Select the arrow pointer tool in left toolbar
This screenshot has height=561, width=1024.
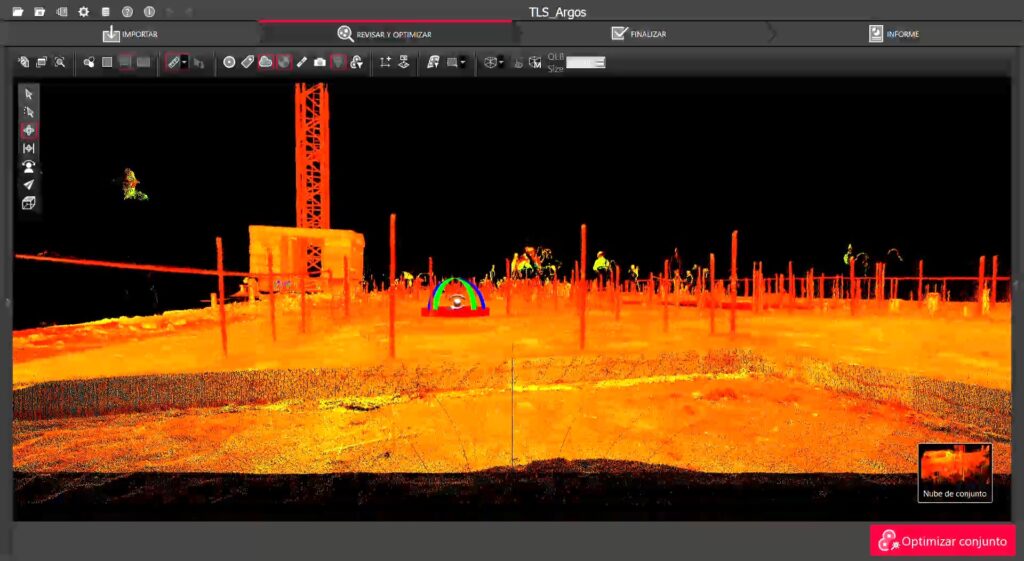click(x=29, y=94)
